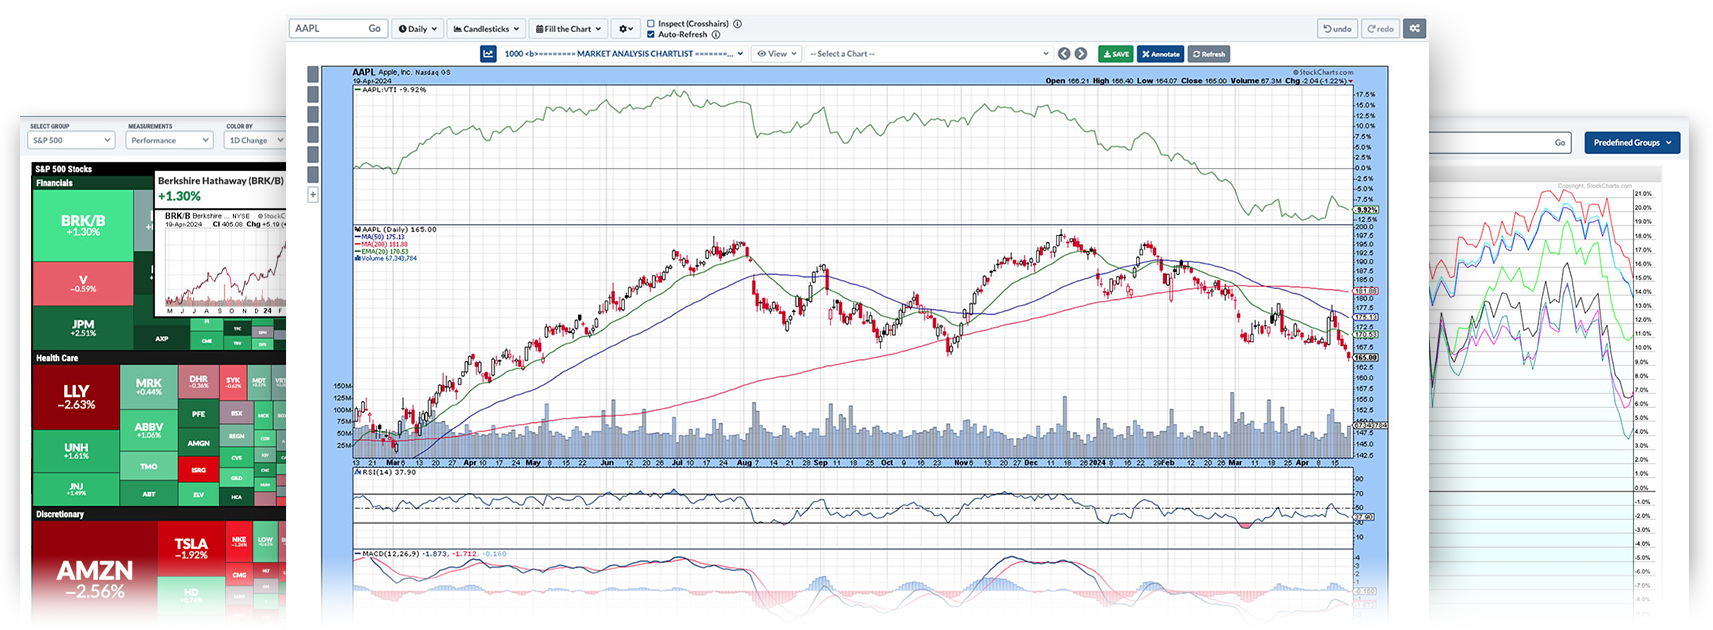Click the EMA(20) 170.53 legend entry
1713x630 pixels.
pos(384,251)
